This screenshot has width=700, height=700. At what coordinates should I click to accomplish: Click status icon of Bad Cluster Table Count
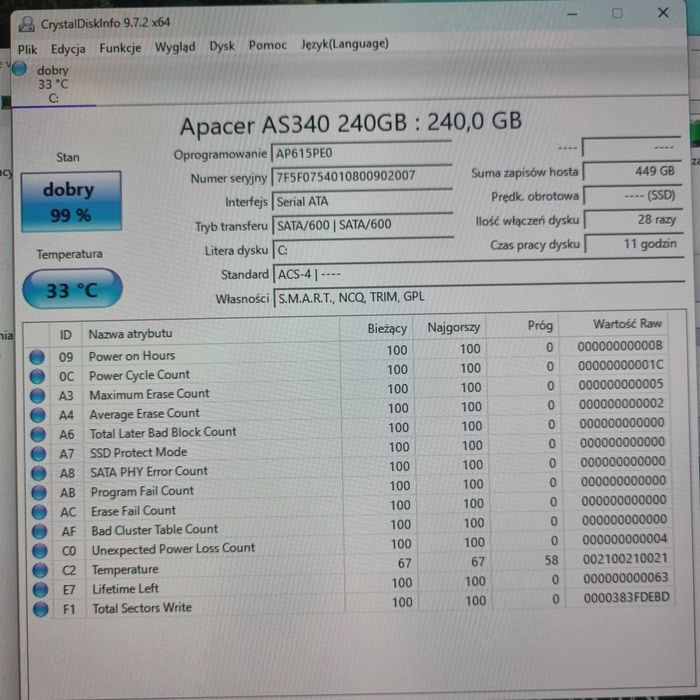(39, 532)
